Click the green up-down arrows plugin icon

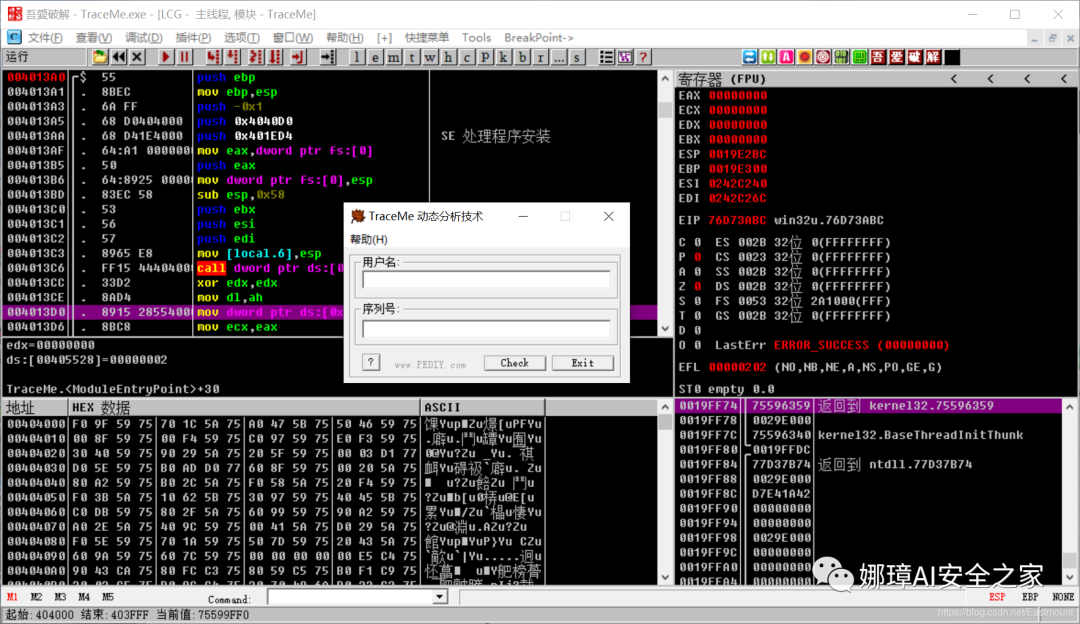[x=768, y=57]
